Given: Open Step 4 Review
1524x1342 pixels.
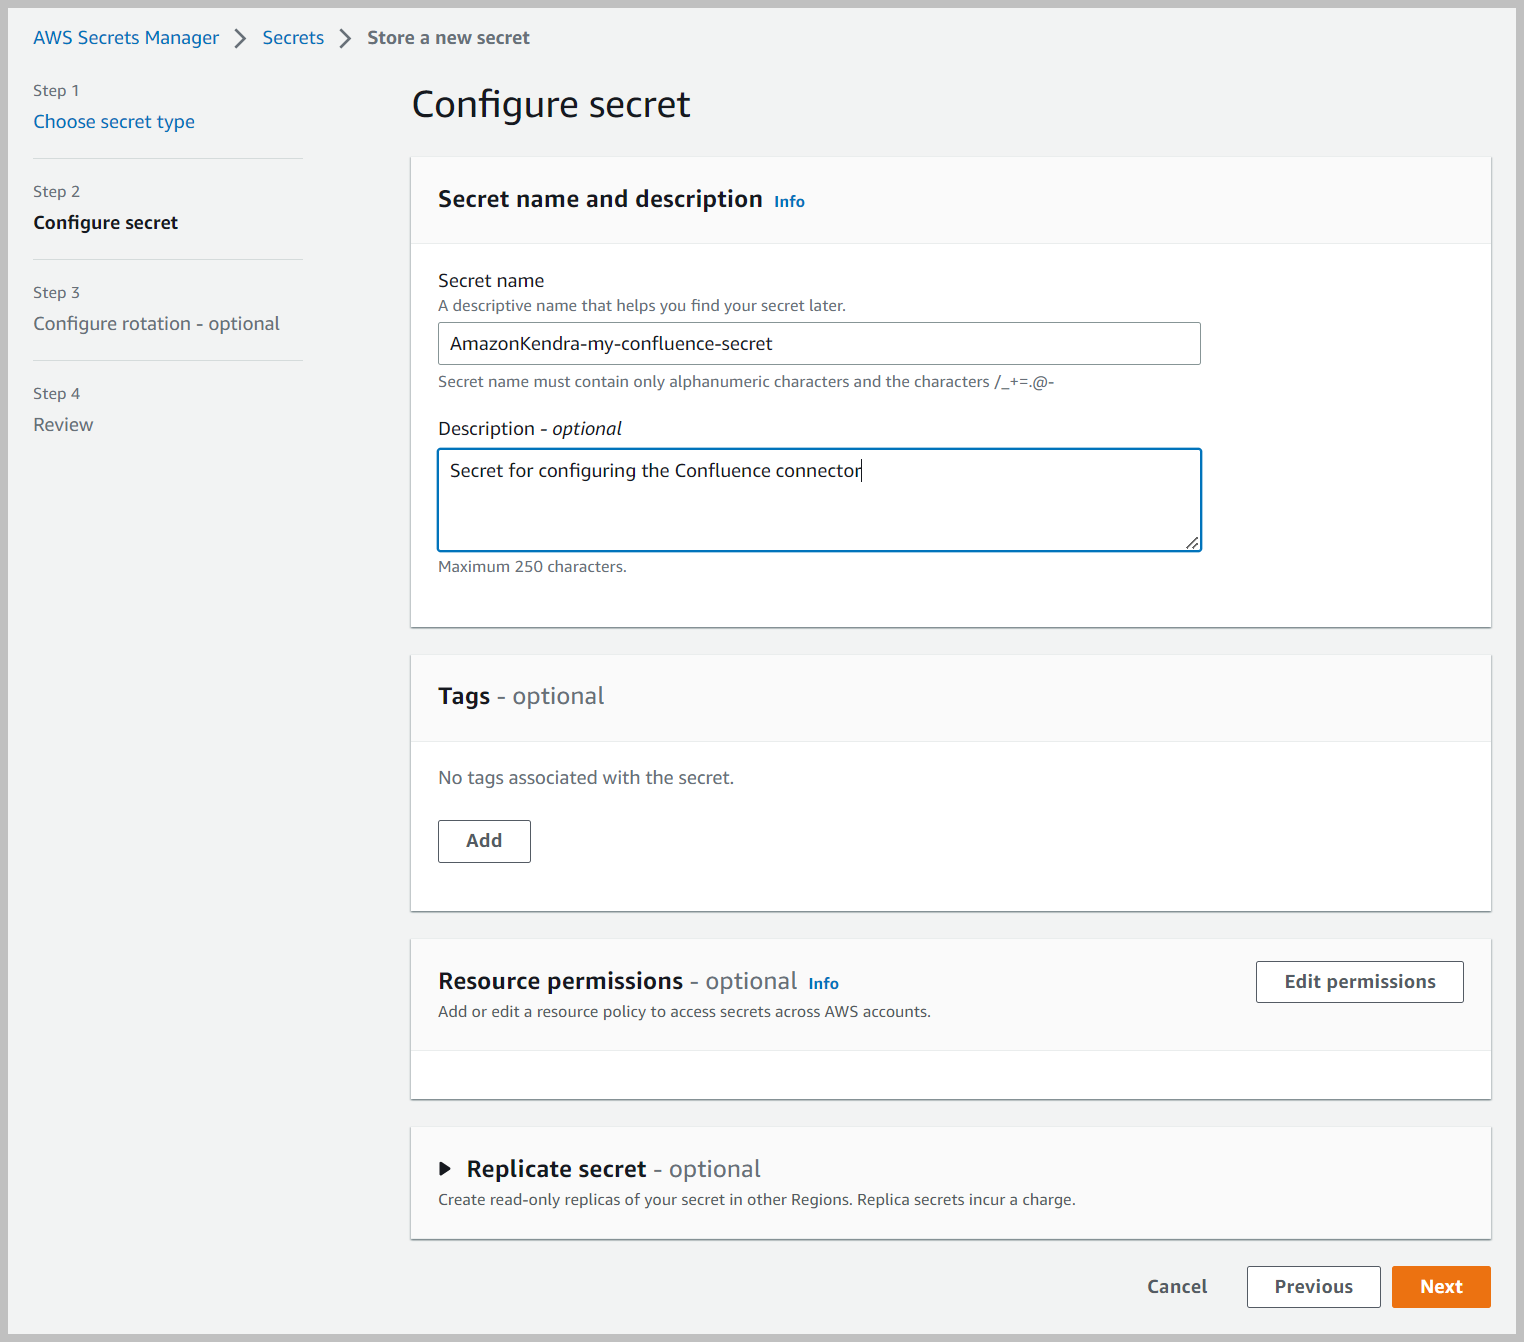Looking at the screenshot, I should click(x=63, y=424).
